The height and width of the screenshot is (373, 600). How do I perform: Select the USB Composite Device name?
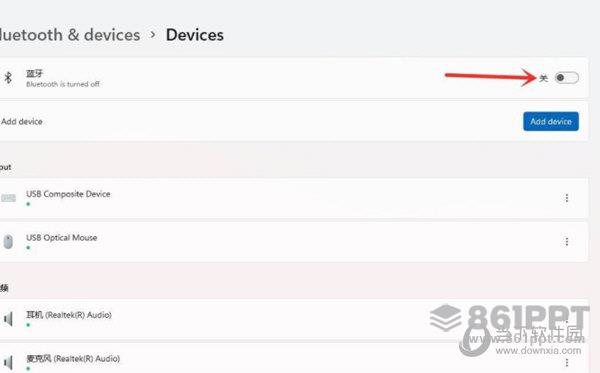click(x=68, y=194)
